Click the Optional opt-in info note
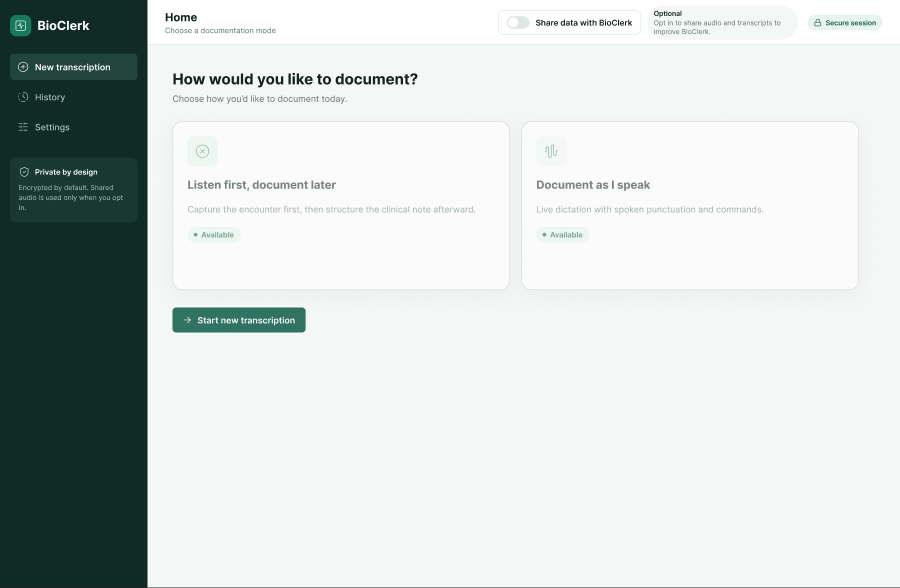 tap(722, 22)
